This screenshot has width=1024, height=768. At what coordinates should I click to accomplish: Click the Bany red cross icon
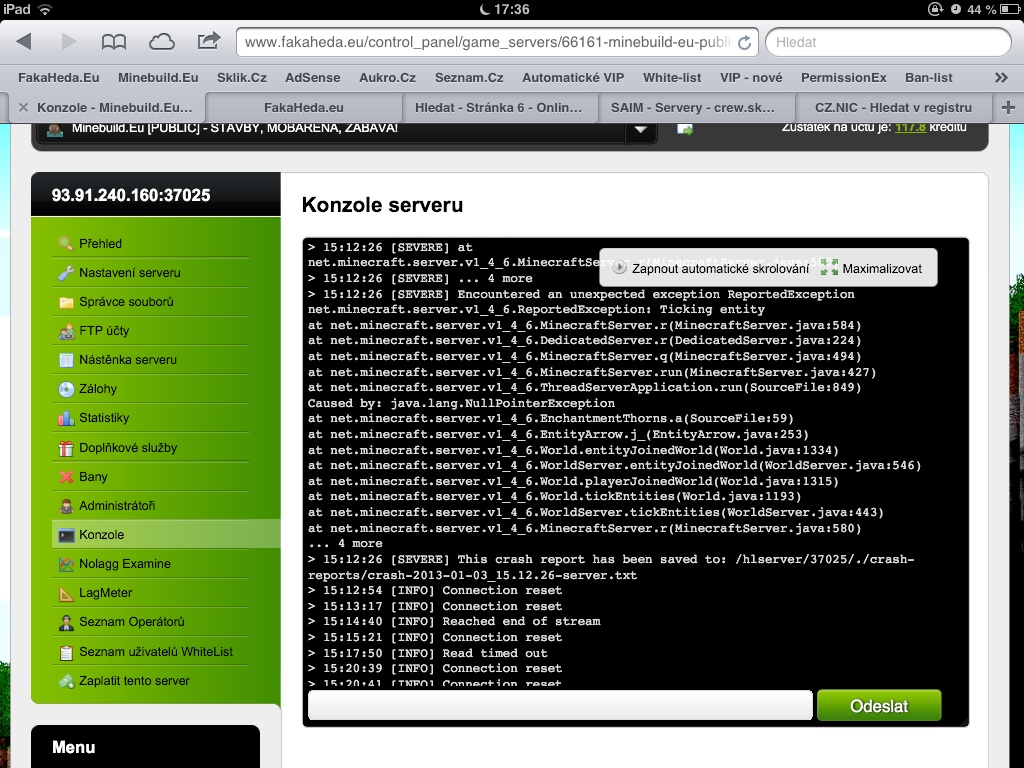(66, 477)
